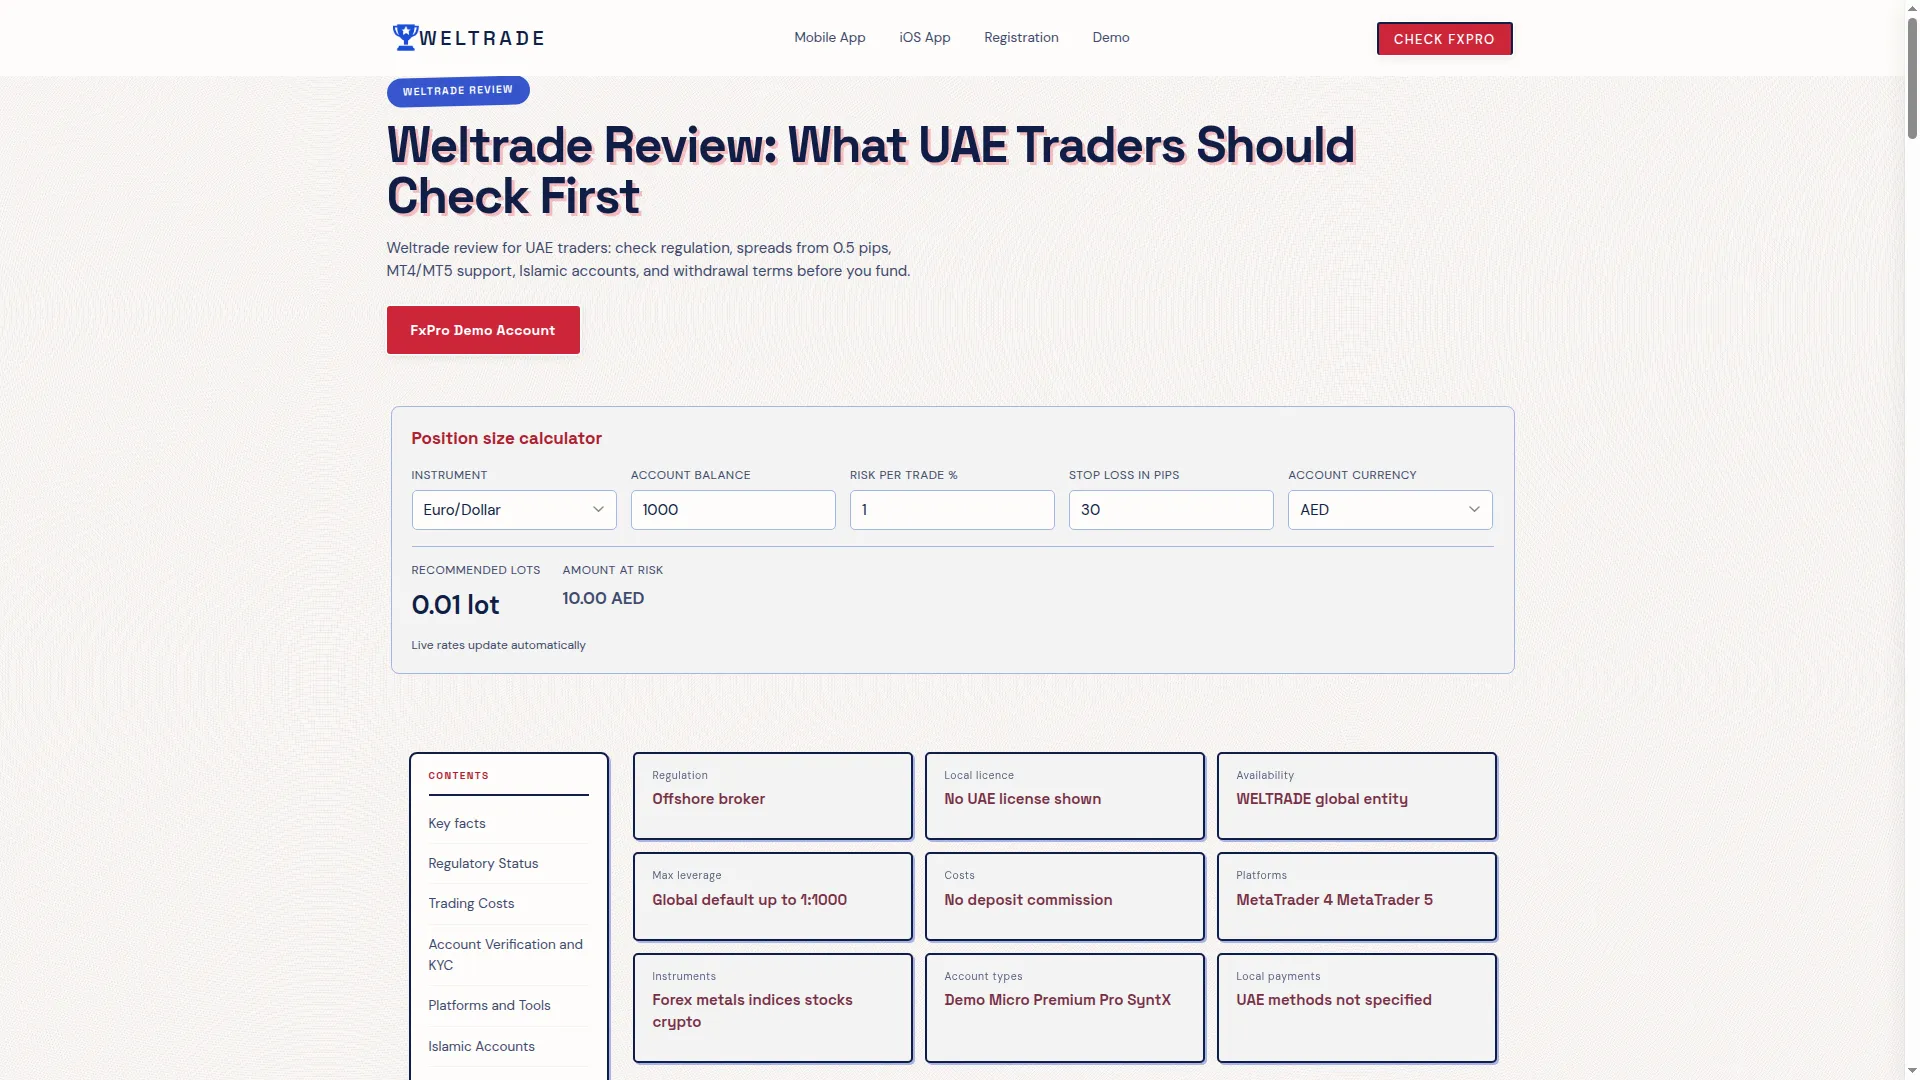This screenshot has width=1920, height=1080.
Task: Click the scrollbar up arrow
Action: point(1912,8)
